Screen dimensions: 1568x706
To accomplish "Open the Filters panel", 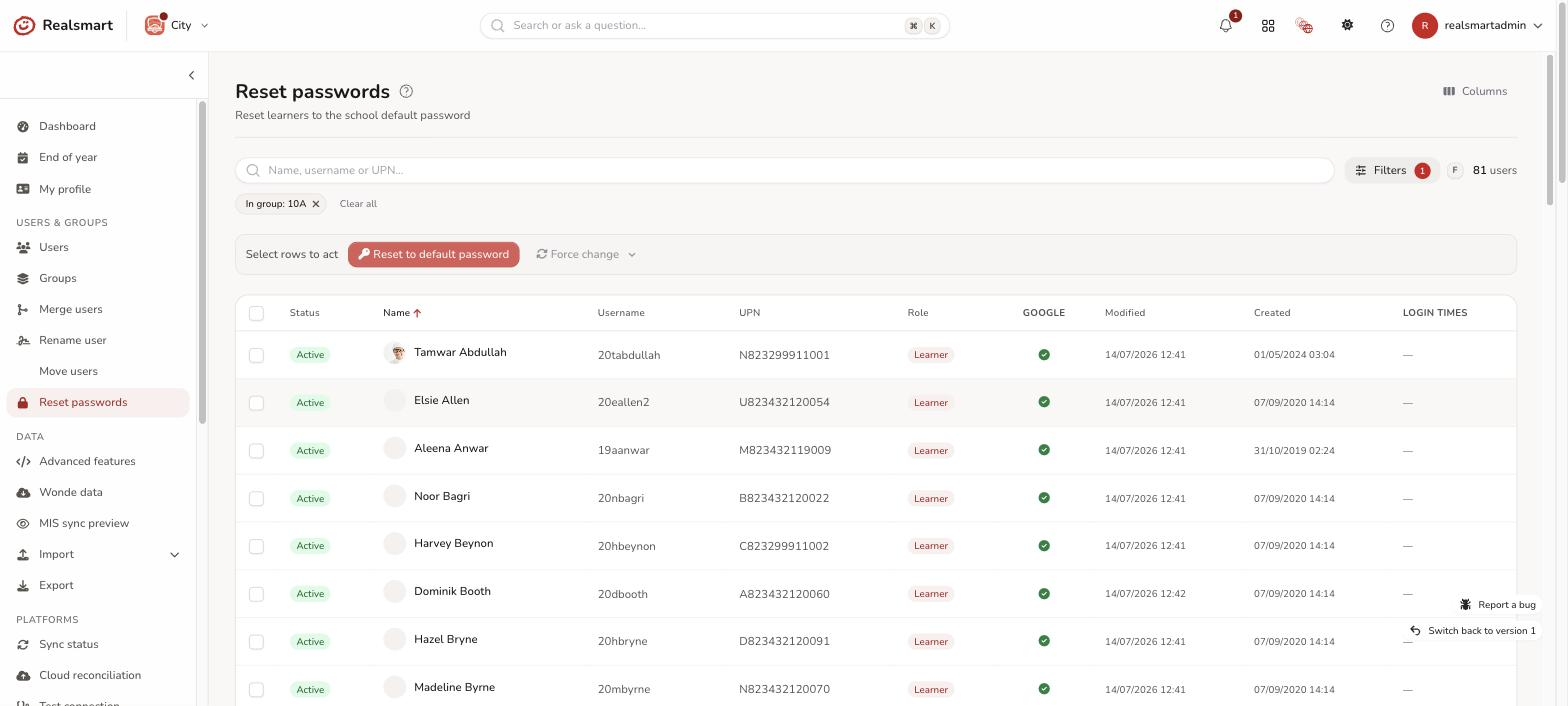I will (x=1392, y=170).
